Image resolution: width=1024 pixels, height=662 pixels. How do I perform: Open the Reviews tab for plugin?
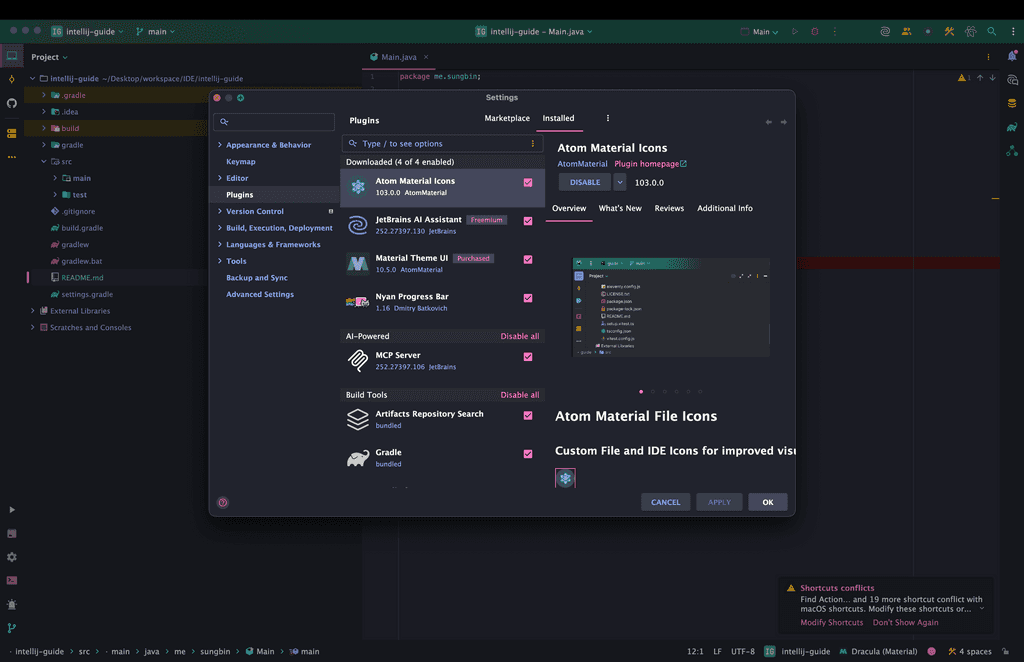669,208
